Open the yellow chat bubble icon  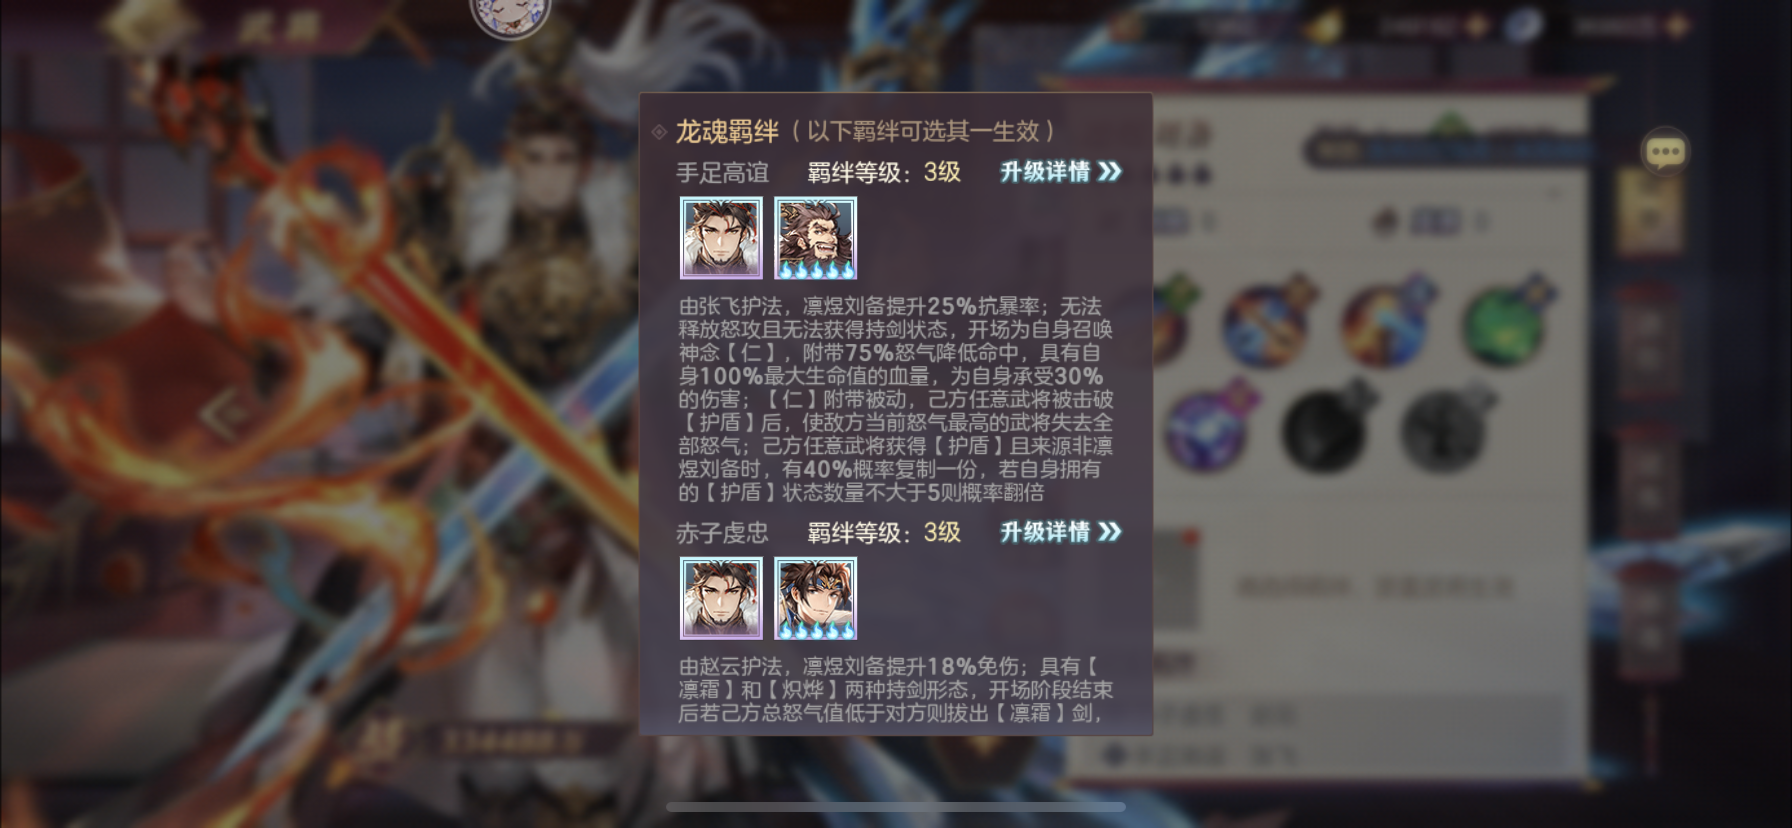click(x=1665, y=152)
